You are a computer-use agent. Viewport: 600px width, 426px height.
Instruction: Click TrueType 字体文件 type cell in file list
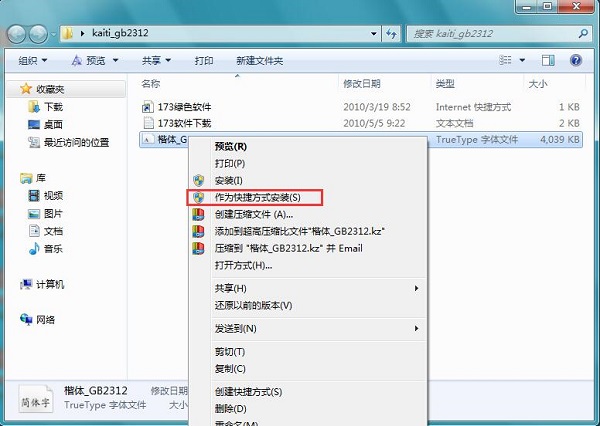(x=477, y=139)
